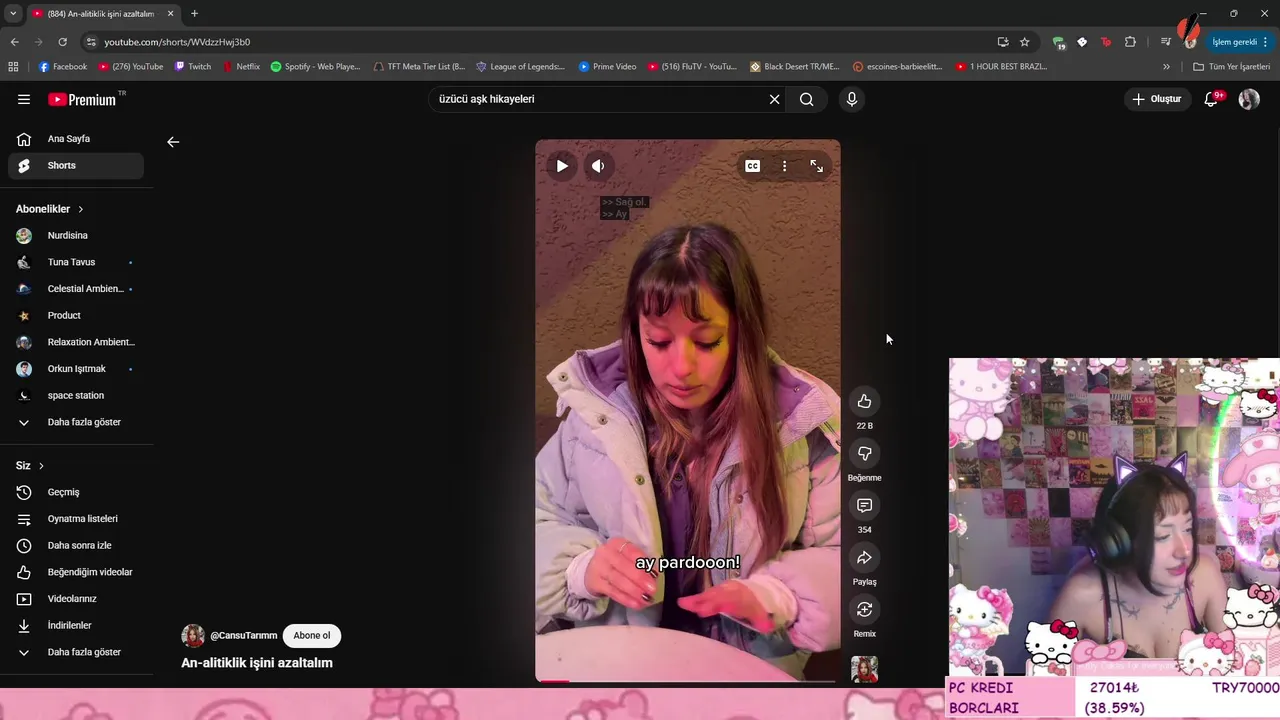Open the Twitch bookmark

click(193, 67)
